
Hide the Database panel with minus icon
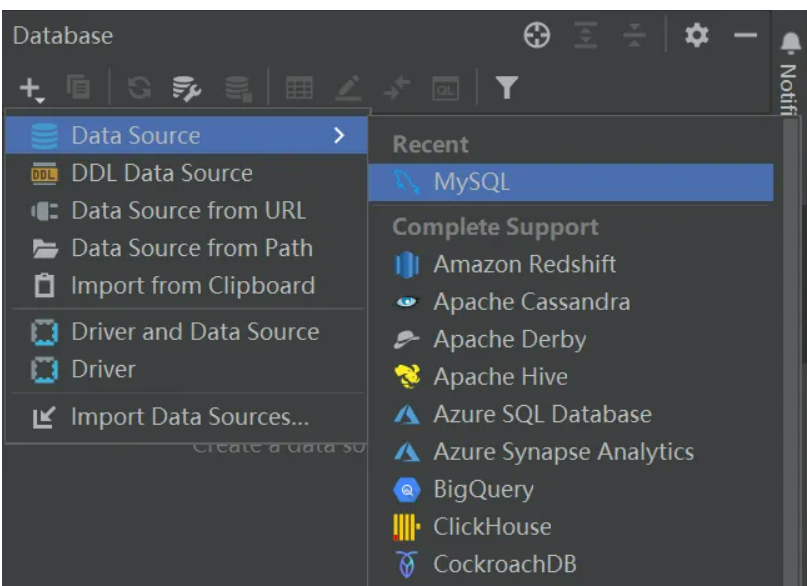coord(745,35)
